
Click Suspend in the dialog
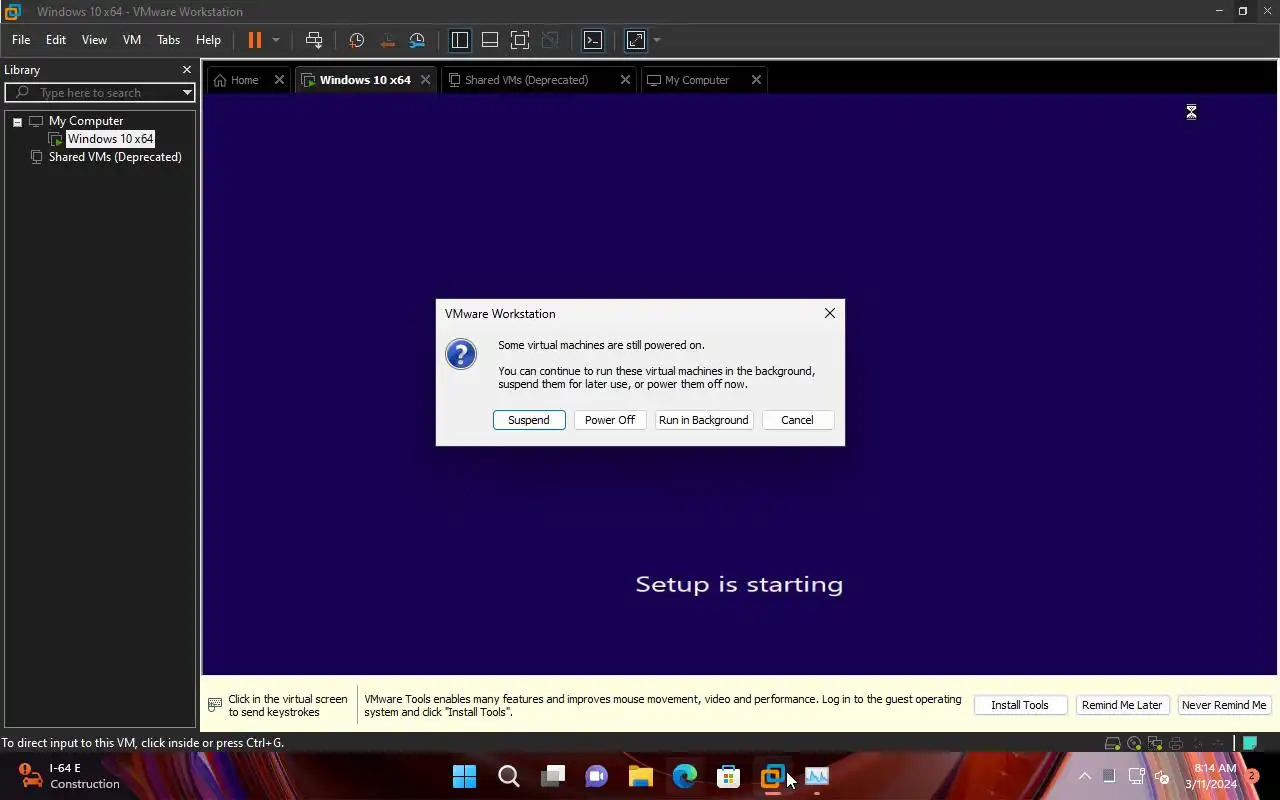click(529, 420)
